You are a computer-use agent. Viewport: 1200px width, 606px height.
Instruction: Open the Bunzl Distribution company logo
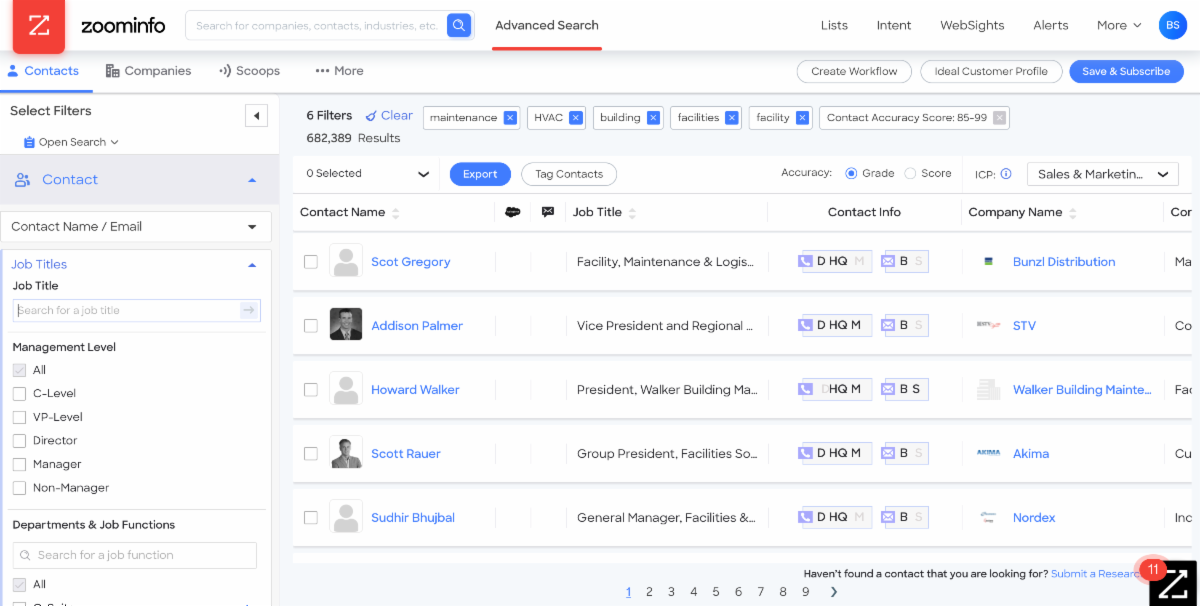989,261
